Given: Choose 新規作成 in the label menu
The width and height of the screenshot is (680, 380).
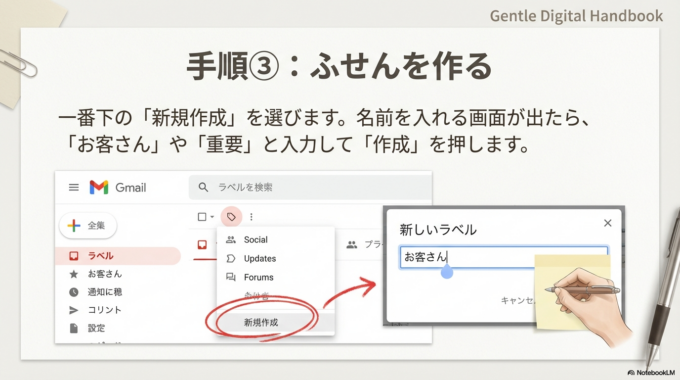Looking at the screenshot, I should 276,322.
